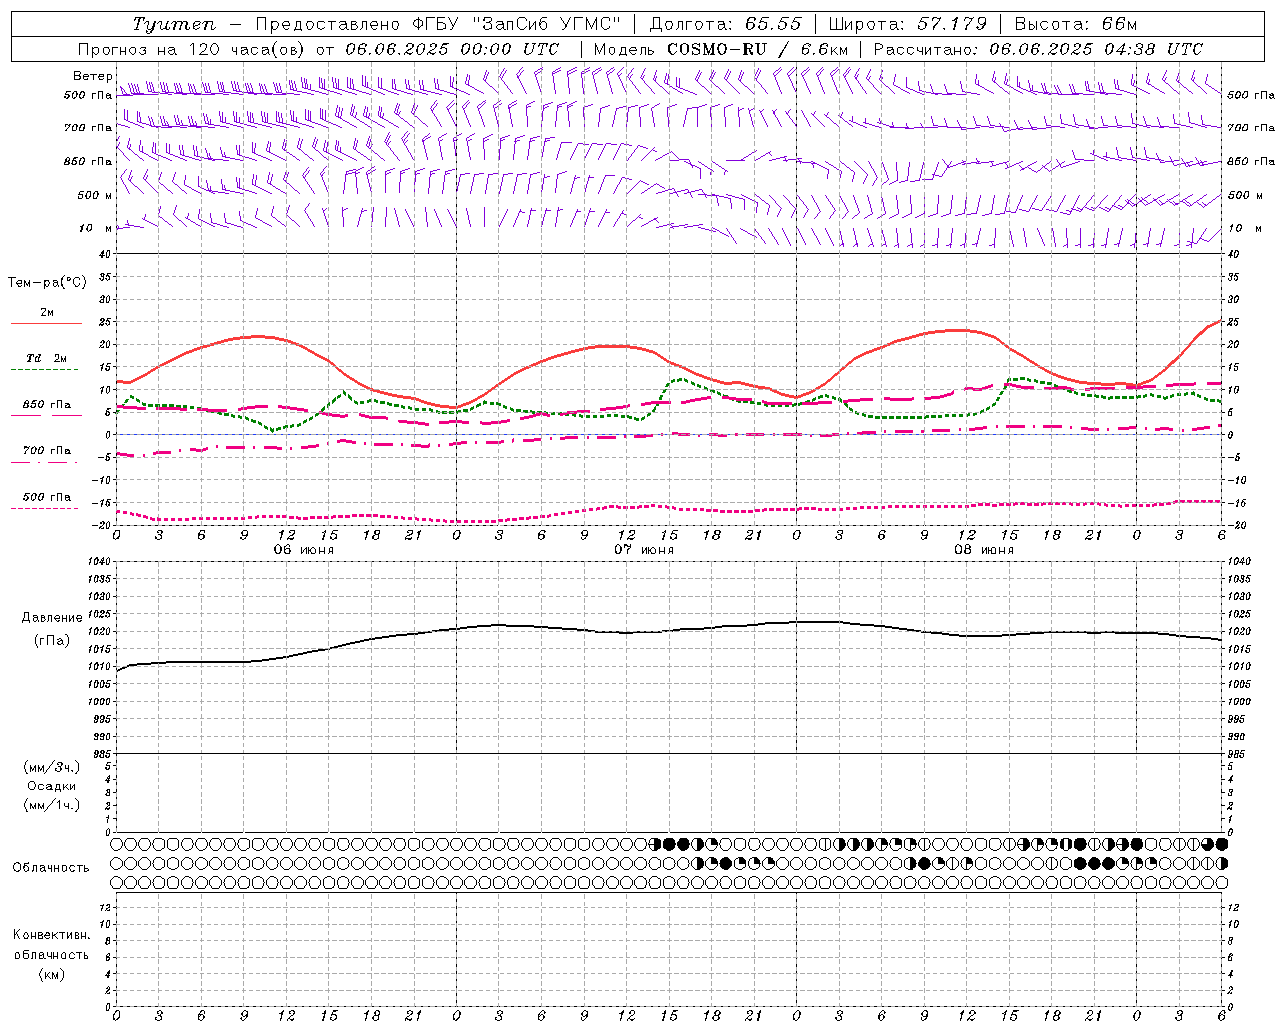Click the "Осадки" precipitation label
The image size is (1280, 1024).
coord(52,786)
